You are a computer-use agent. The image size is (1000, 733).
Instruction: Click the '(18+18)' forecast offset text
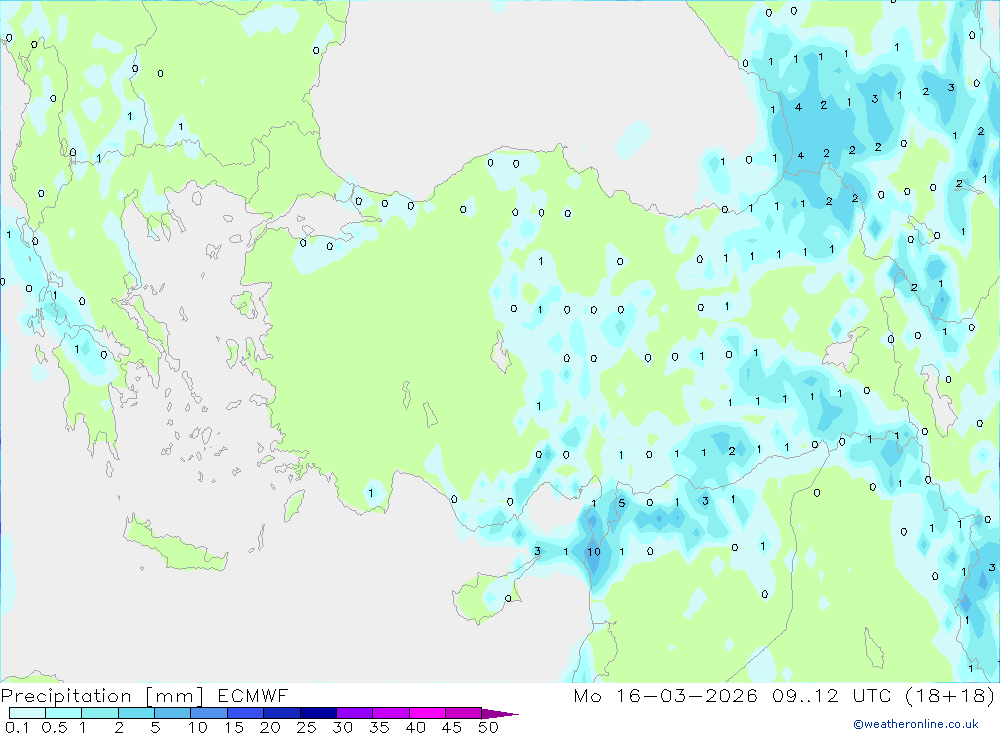click(950, 696)
